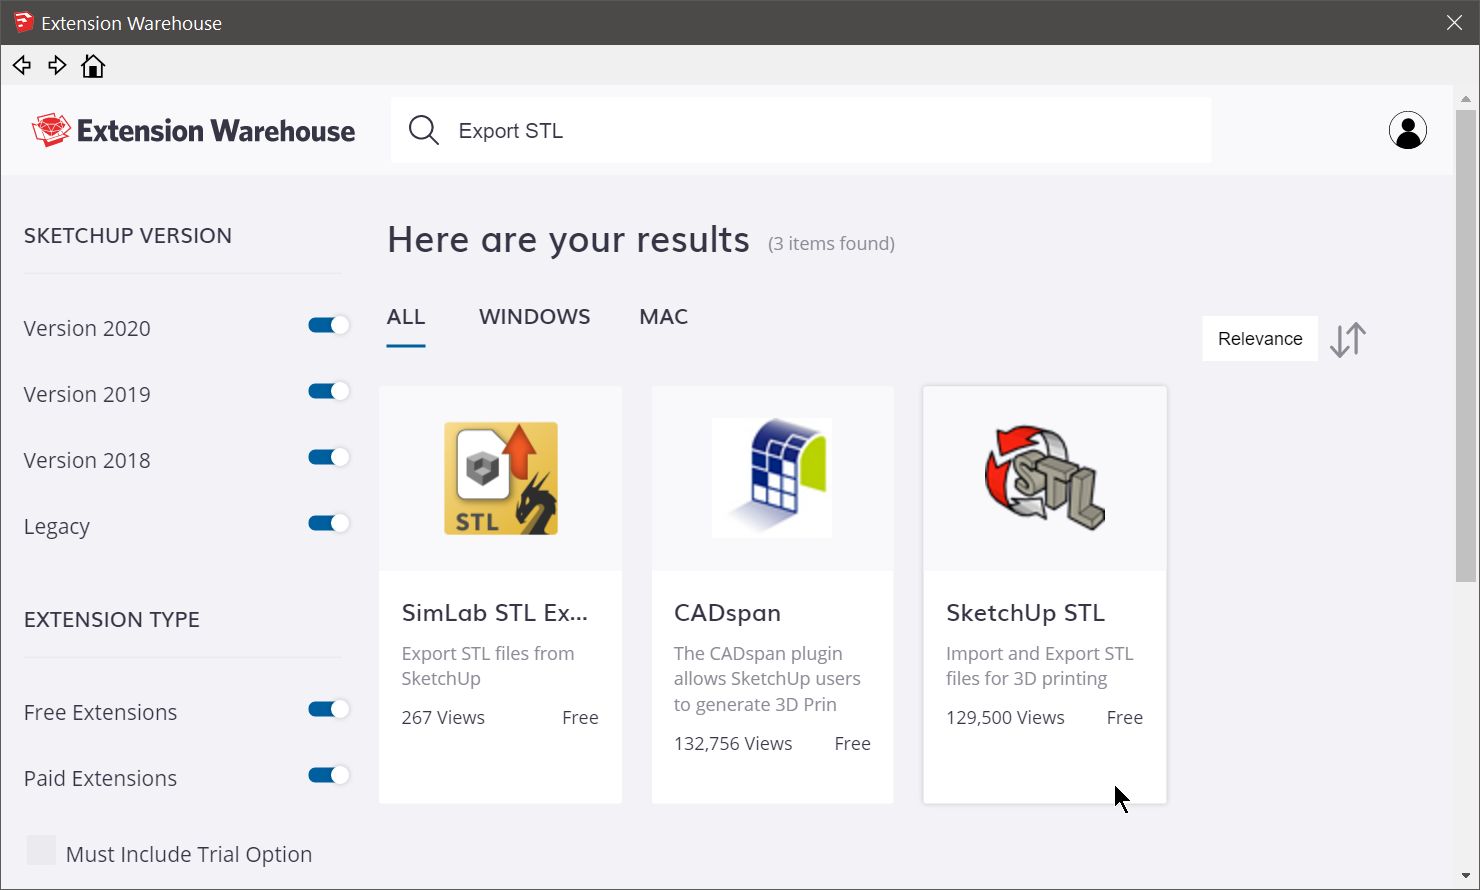1480x890 pixels.
Task: Click the magnifier search icon
Action: click(424, 130)
